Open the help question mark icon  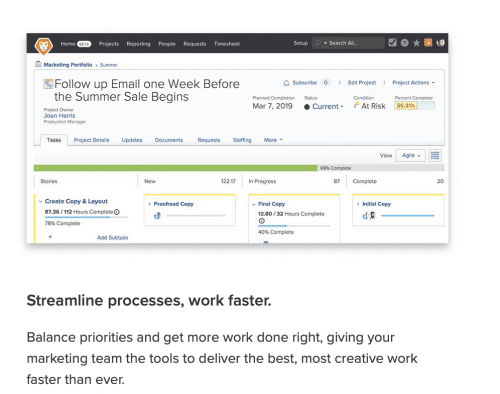tap(404, 43)
